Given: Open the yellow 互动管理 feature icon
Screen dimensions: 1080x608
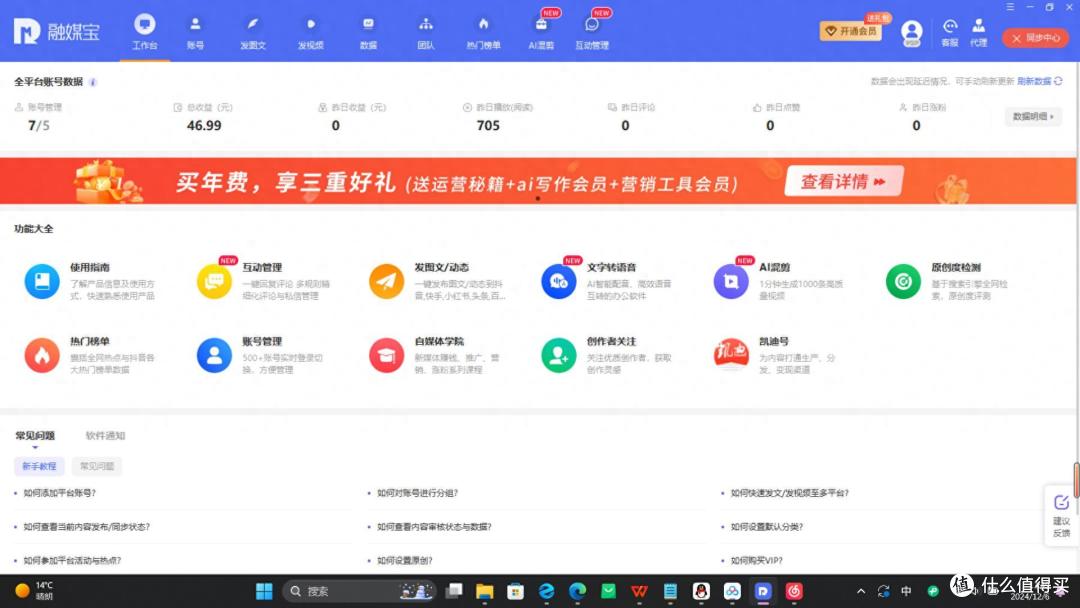Looking at the screenshot, I should pyautogui.click(x=214, y=281).
